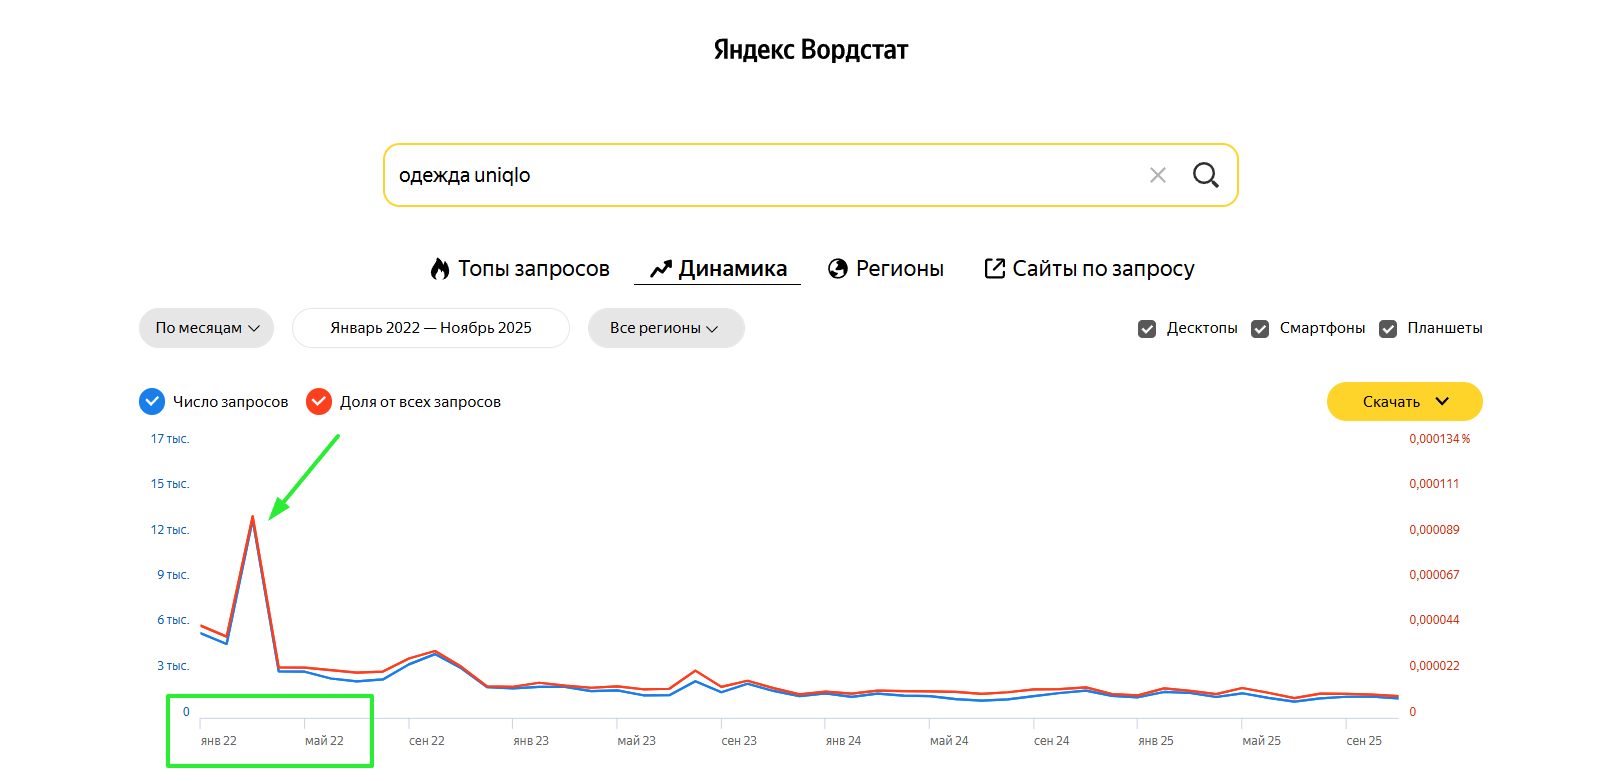Expand the Все регионы dropdown

pos(665,328)
